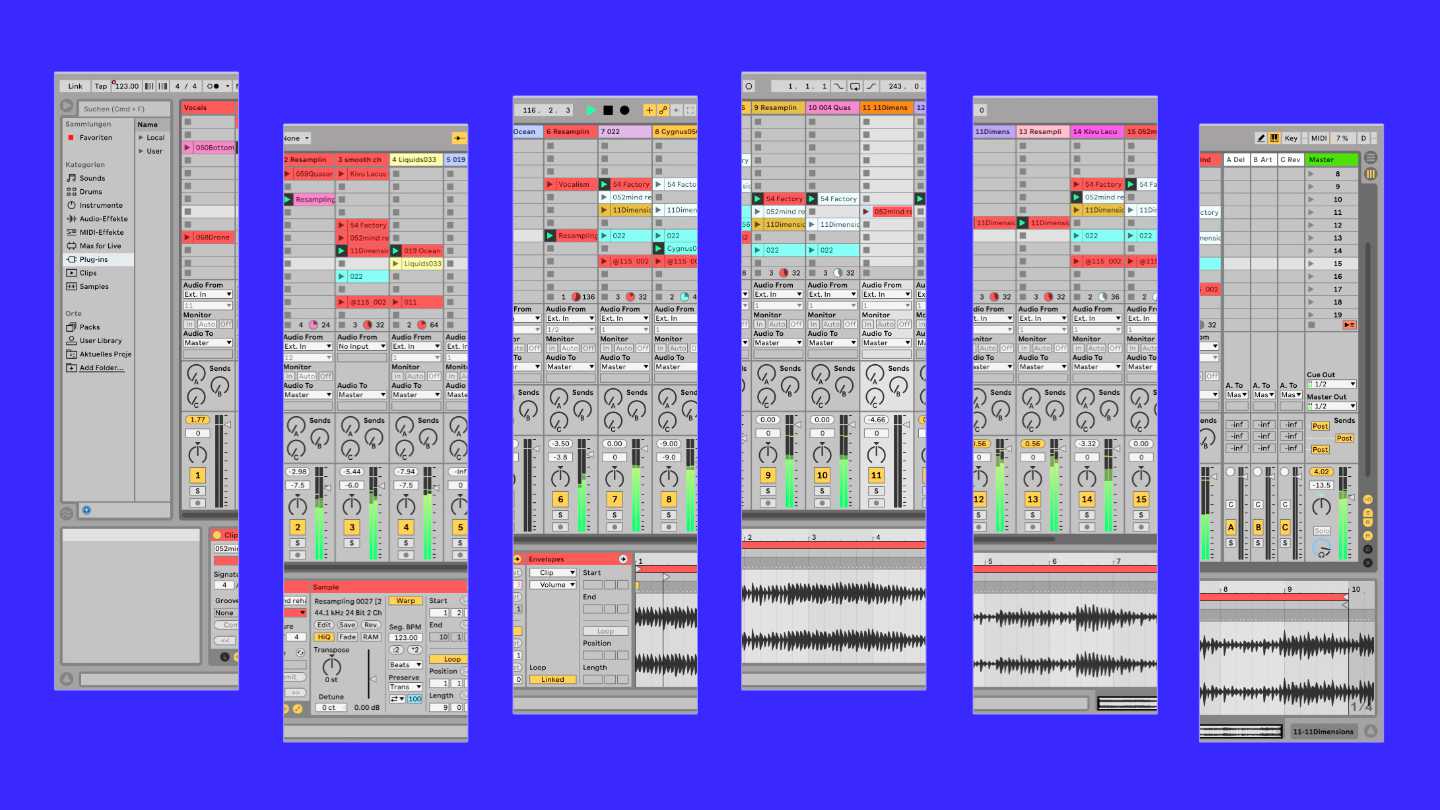This screenshot has height=810, width=1440.
Task: Toggle track 3 activator button
Action: pyautogui.click(x=351, y=527)
